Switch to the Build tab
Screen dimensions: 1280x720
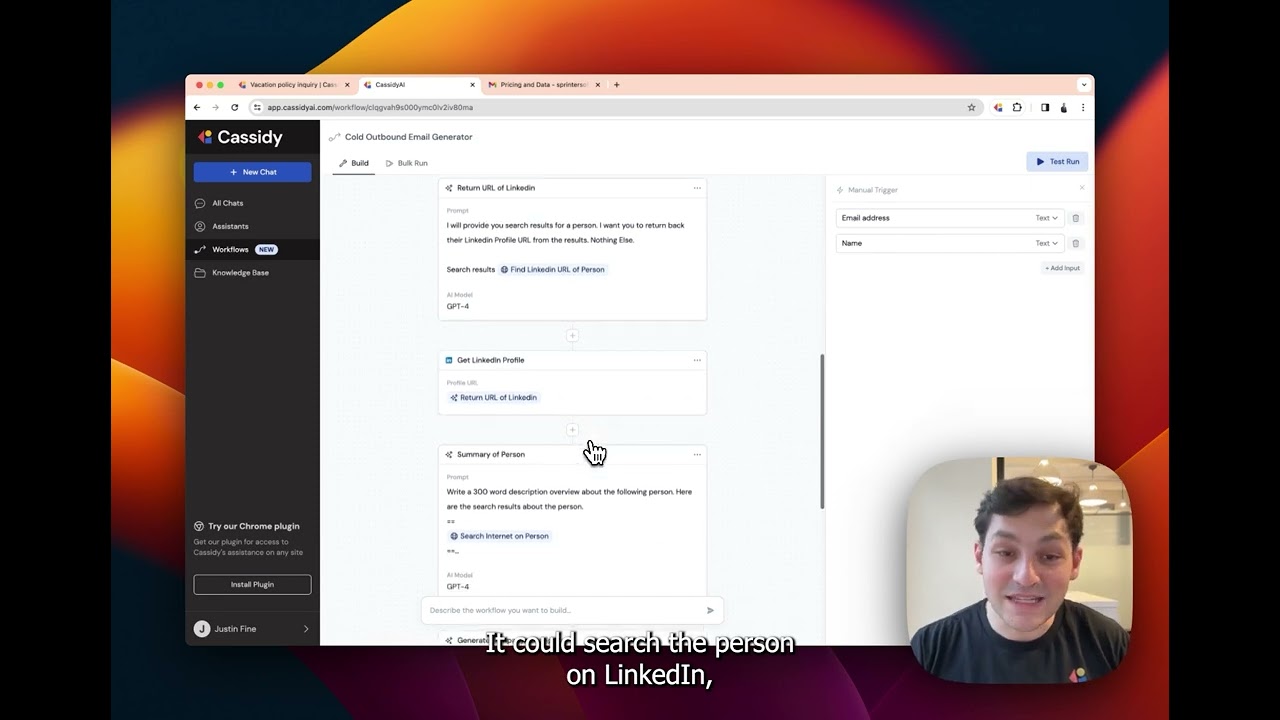click(x=353, y=163)
